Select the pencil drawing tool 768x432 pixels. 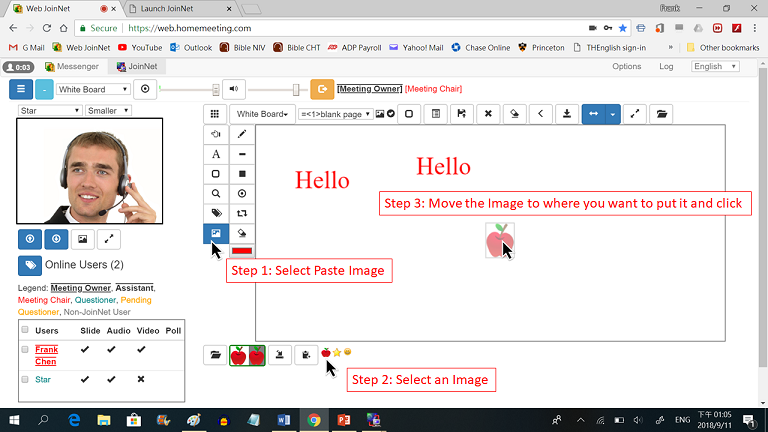[242, 133]
